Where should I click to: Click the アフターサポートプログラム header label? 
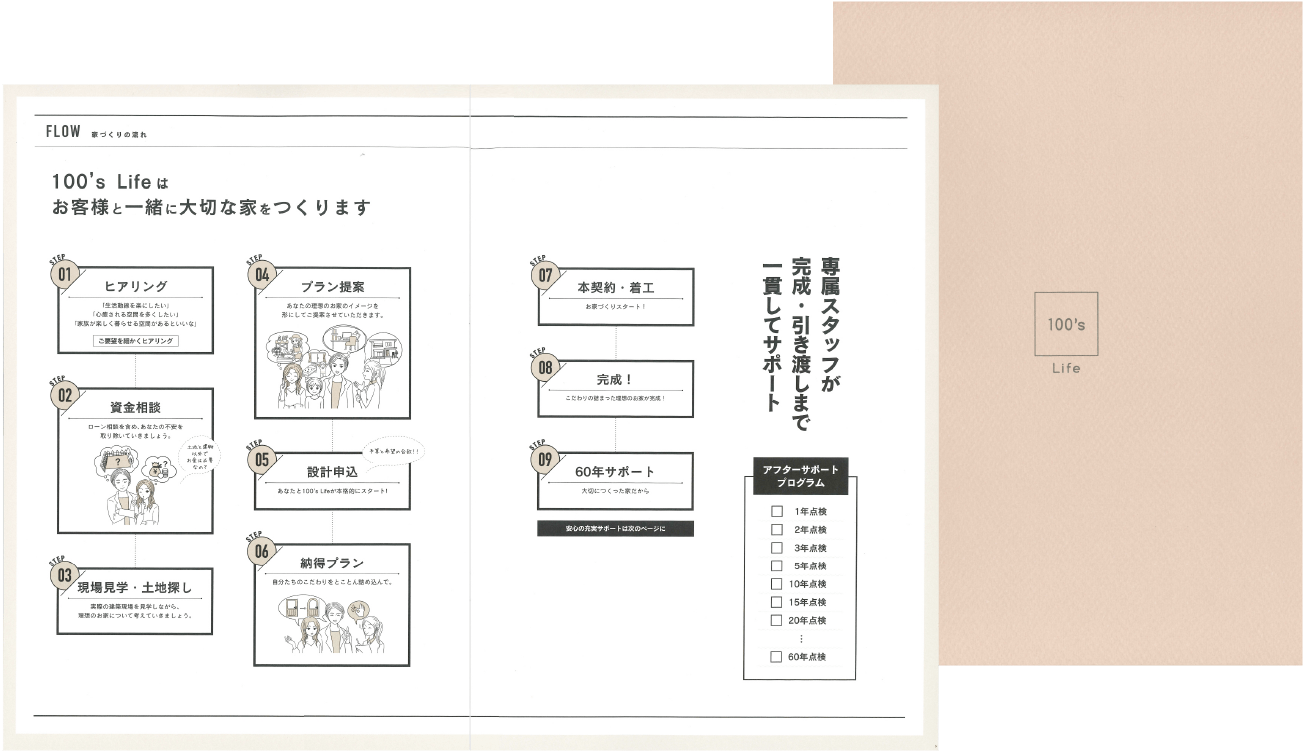[800, 476]
